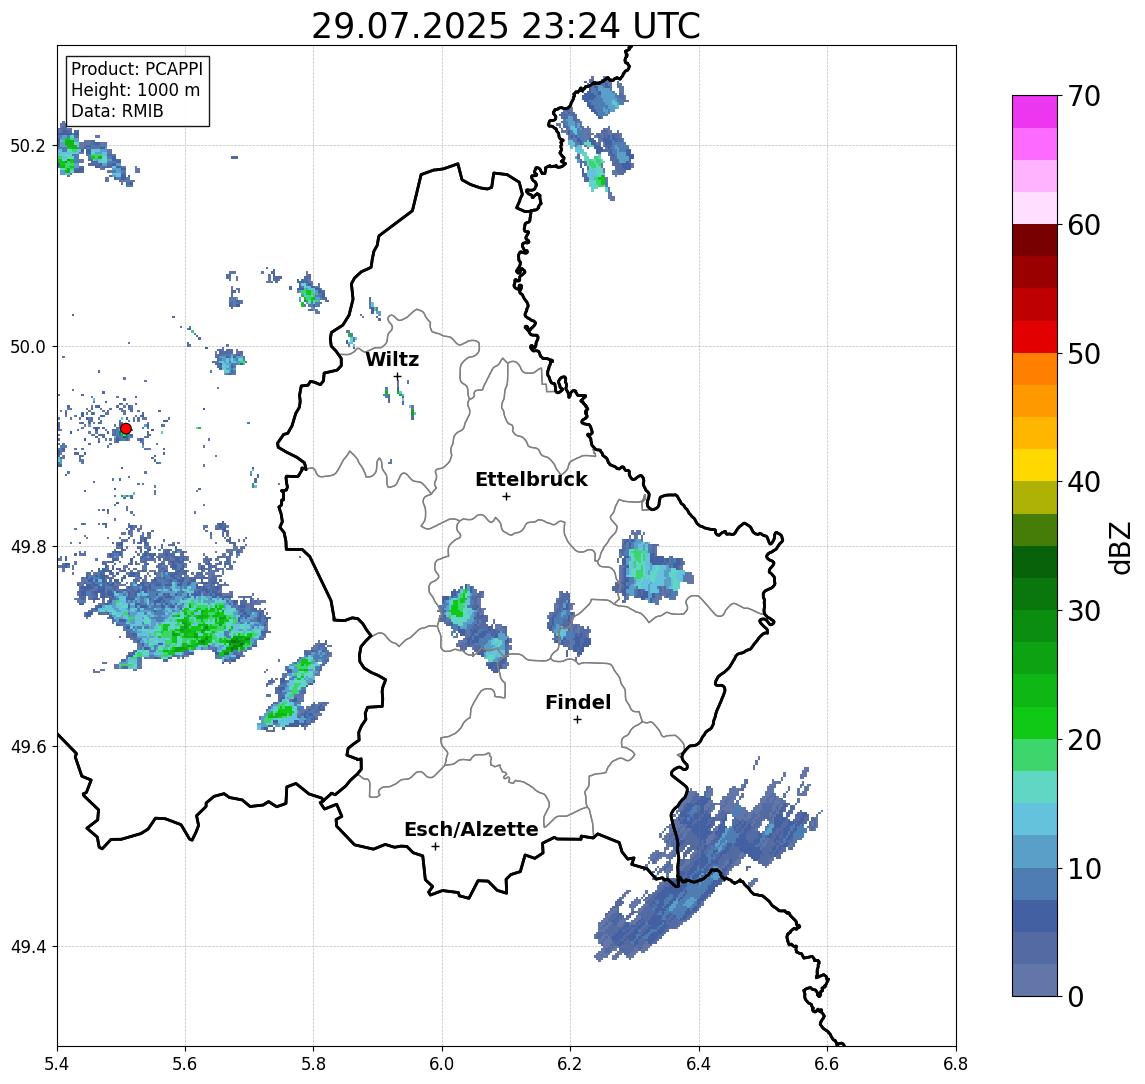Click the yellow colorbar swatch just above 40

coord(1035,465)
